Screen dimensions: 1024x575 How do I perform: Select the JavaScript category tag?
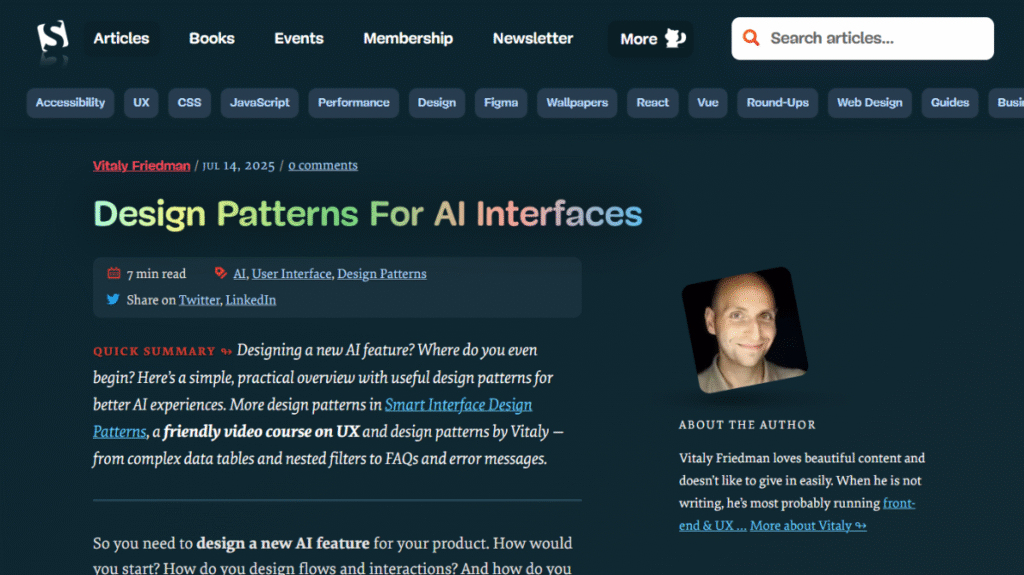point(260,103)
